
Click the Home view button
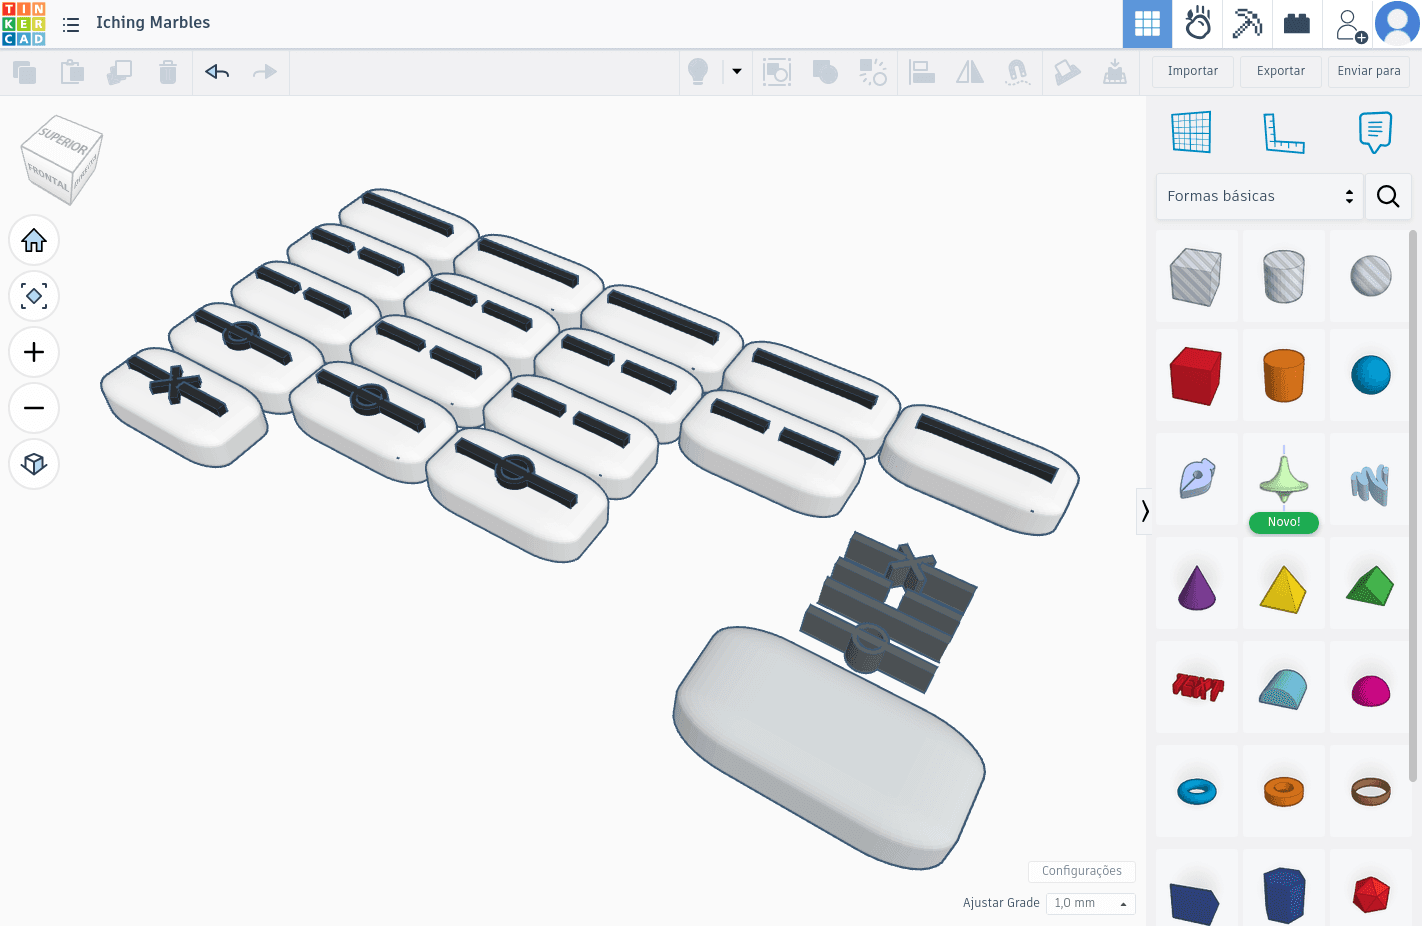(x=34, y=240)
